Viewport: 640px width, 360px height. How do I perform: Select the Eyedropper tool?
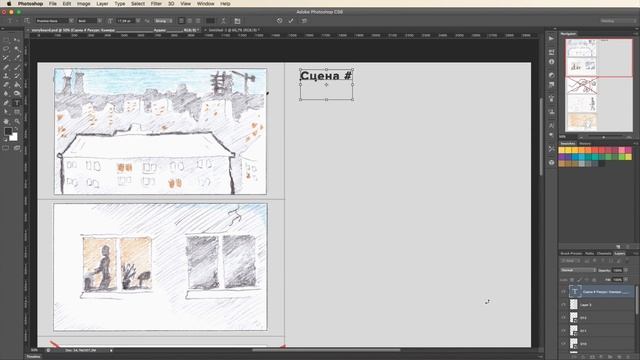click(x=17, y=58)
